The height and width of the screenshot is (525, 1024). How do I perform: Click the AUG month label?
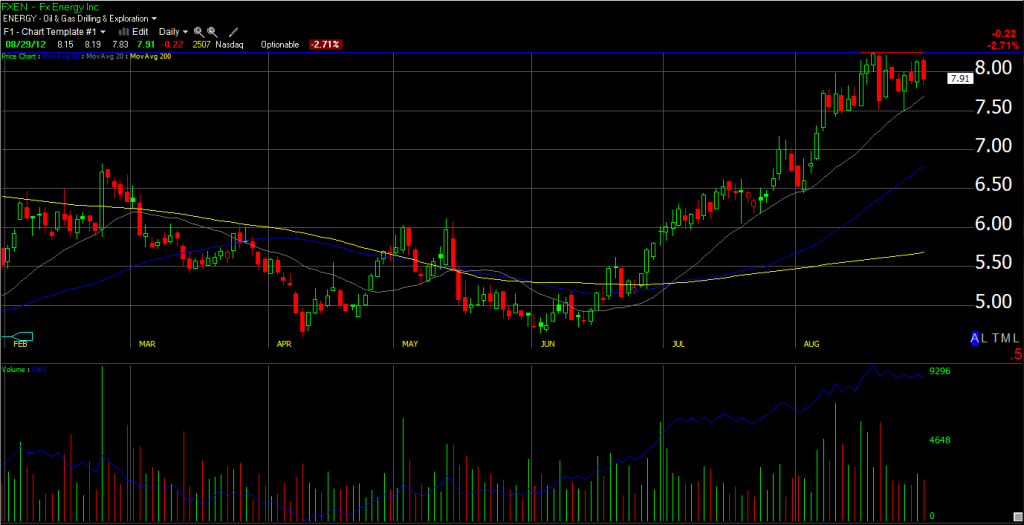coord(812,343)
